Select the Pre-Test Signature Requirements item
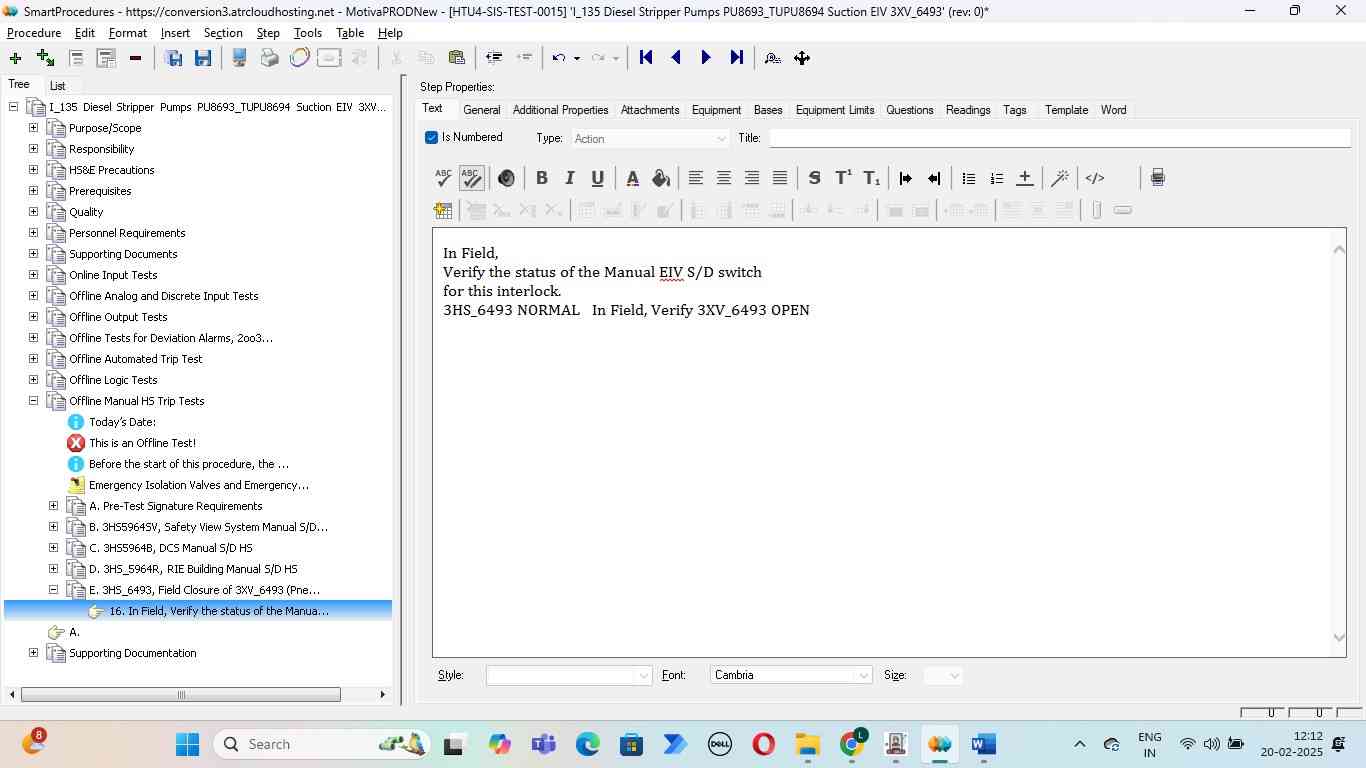1366x768 pixels. (175, 506)
